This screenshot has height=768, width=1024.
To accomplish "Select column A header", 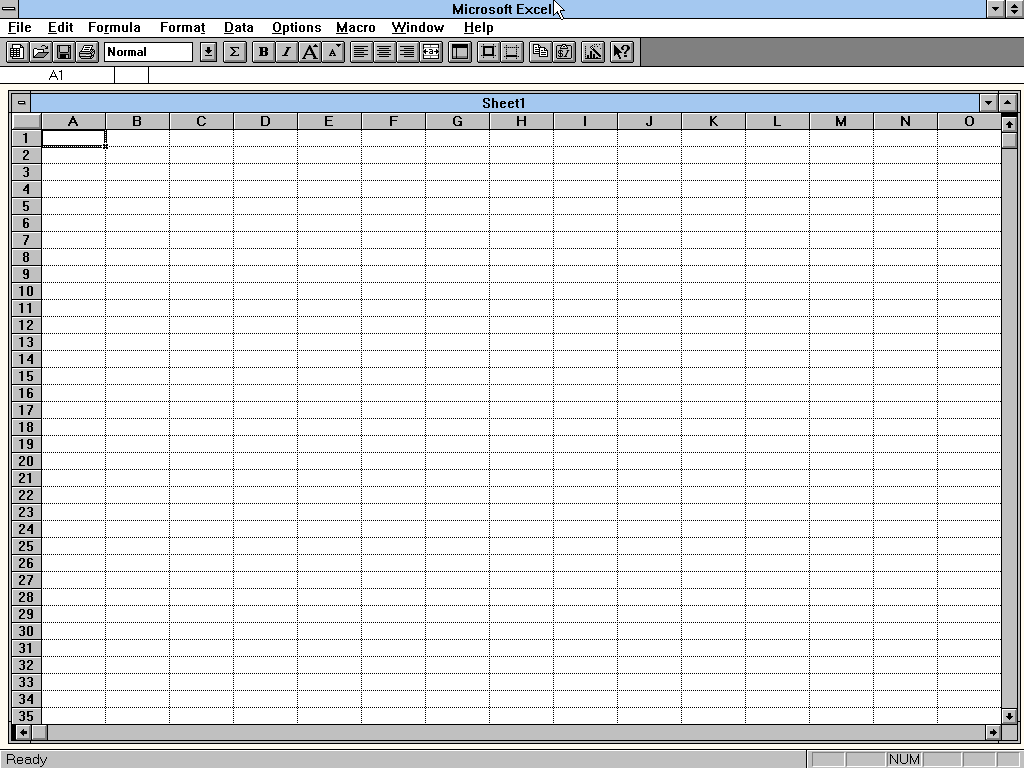I will tap(73, 121).
